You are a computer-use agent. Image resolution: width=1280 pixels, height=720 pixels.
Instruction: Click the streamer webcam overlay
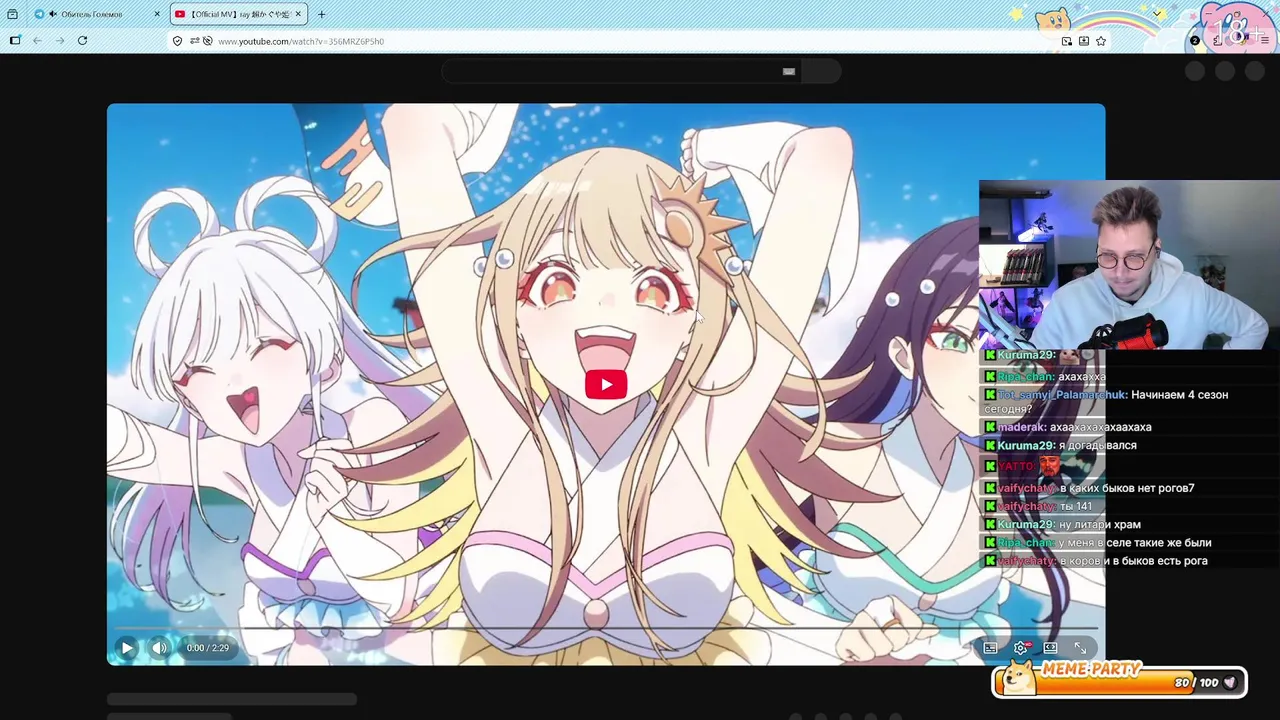1129,265
